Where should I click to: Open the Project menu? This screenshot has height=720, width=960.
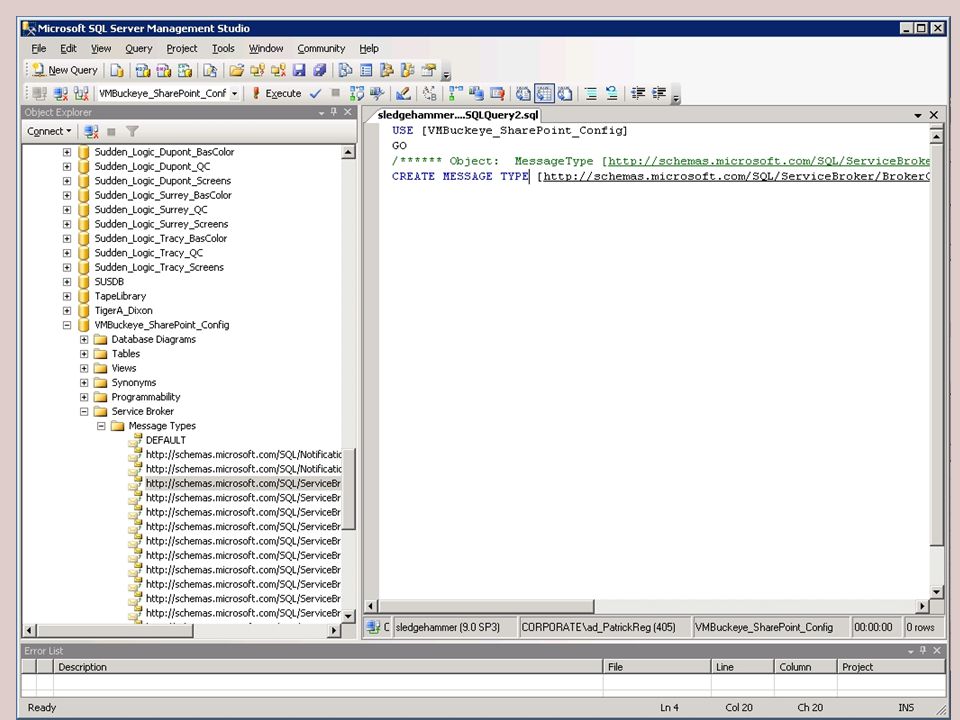tap(182, 48)
